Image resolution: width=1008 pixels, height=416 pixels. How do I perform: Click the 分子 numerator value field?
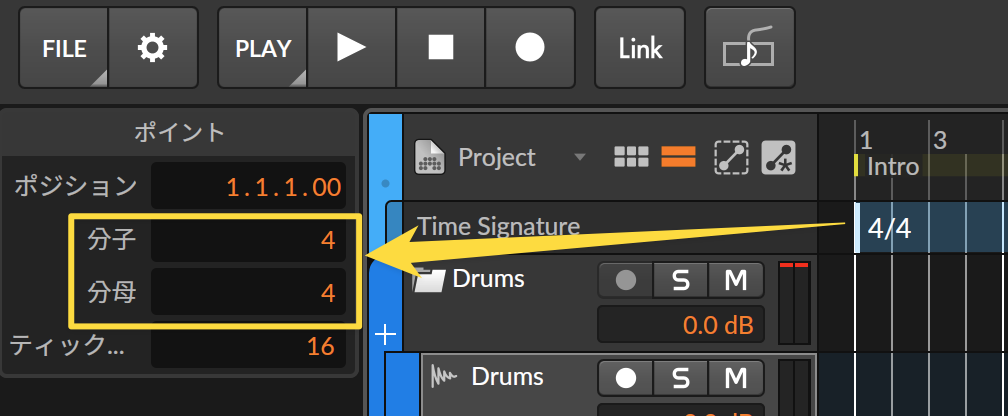tap(249, 240)
